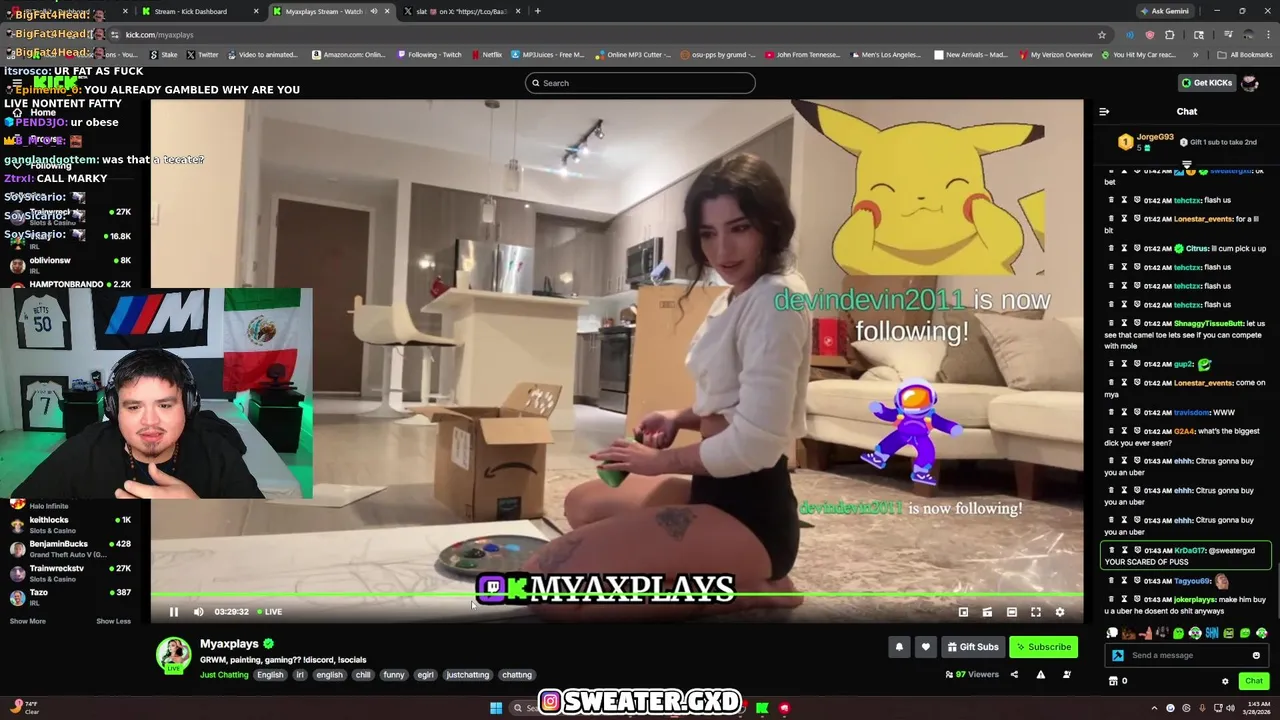Image resolution: width=1280 pixels, height=720 pixels.
Task: Open the Online MP3 Cutter bookmark
Action: click(x=632, y=55)
